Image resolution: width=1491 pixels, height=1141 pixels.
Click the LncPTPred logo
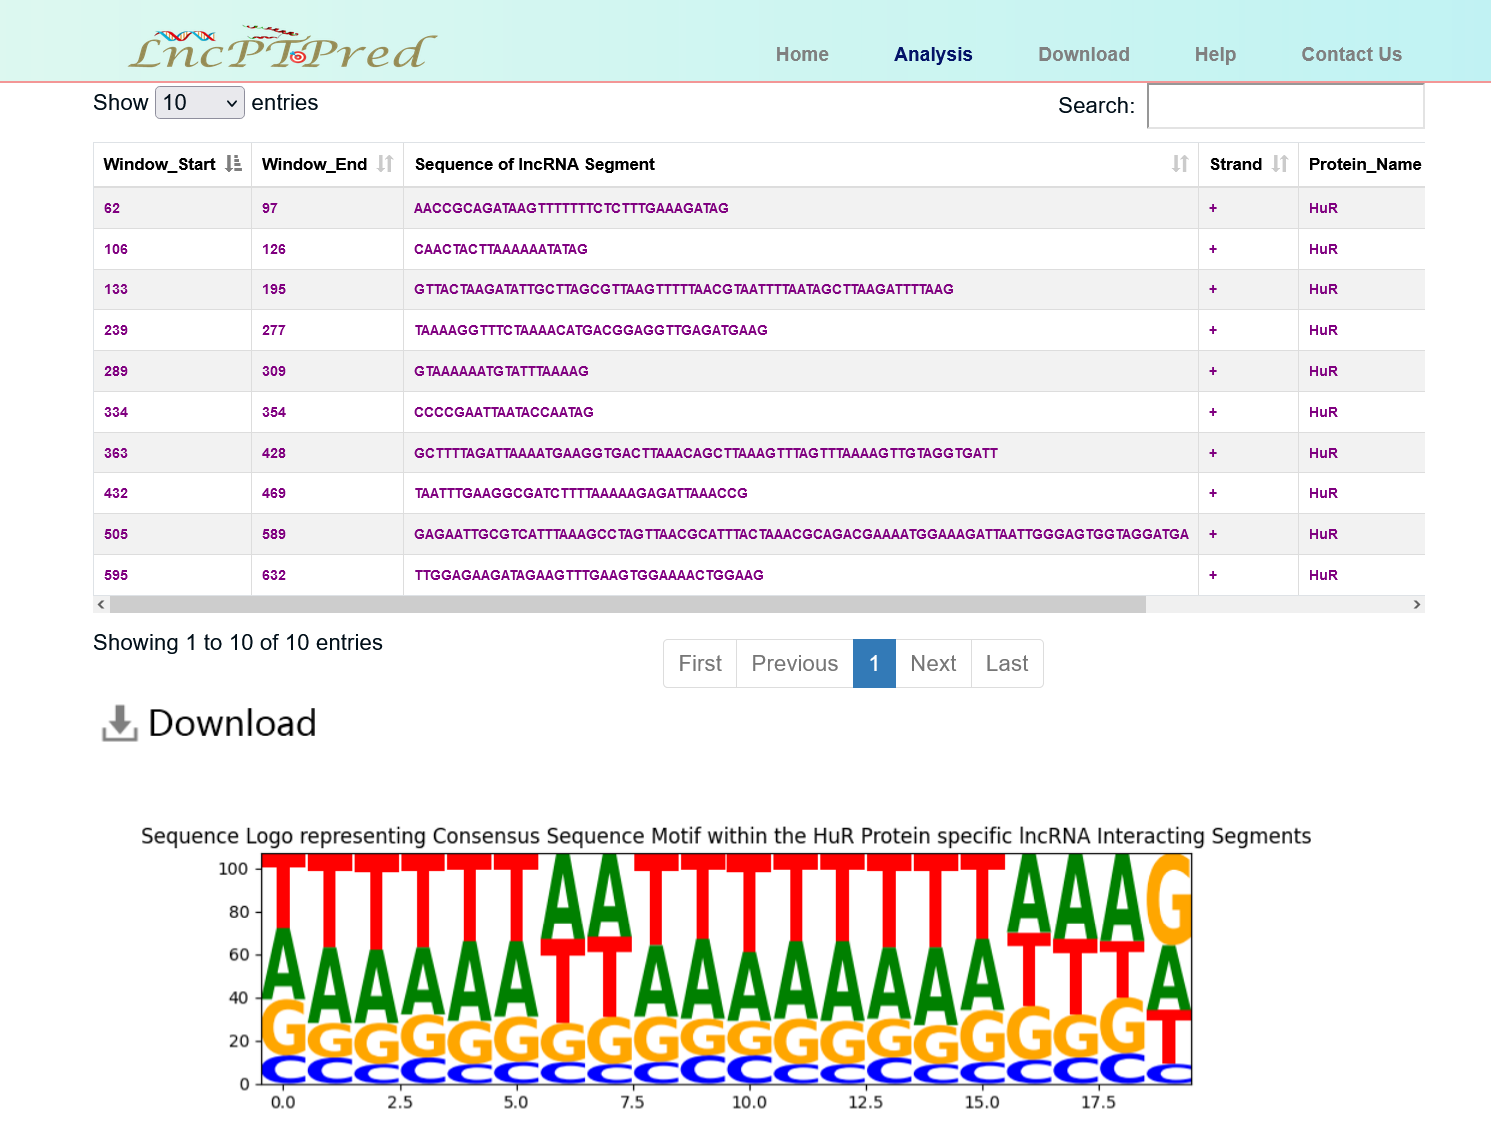[283, 49]
